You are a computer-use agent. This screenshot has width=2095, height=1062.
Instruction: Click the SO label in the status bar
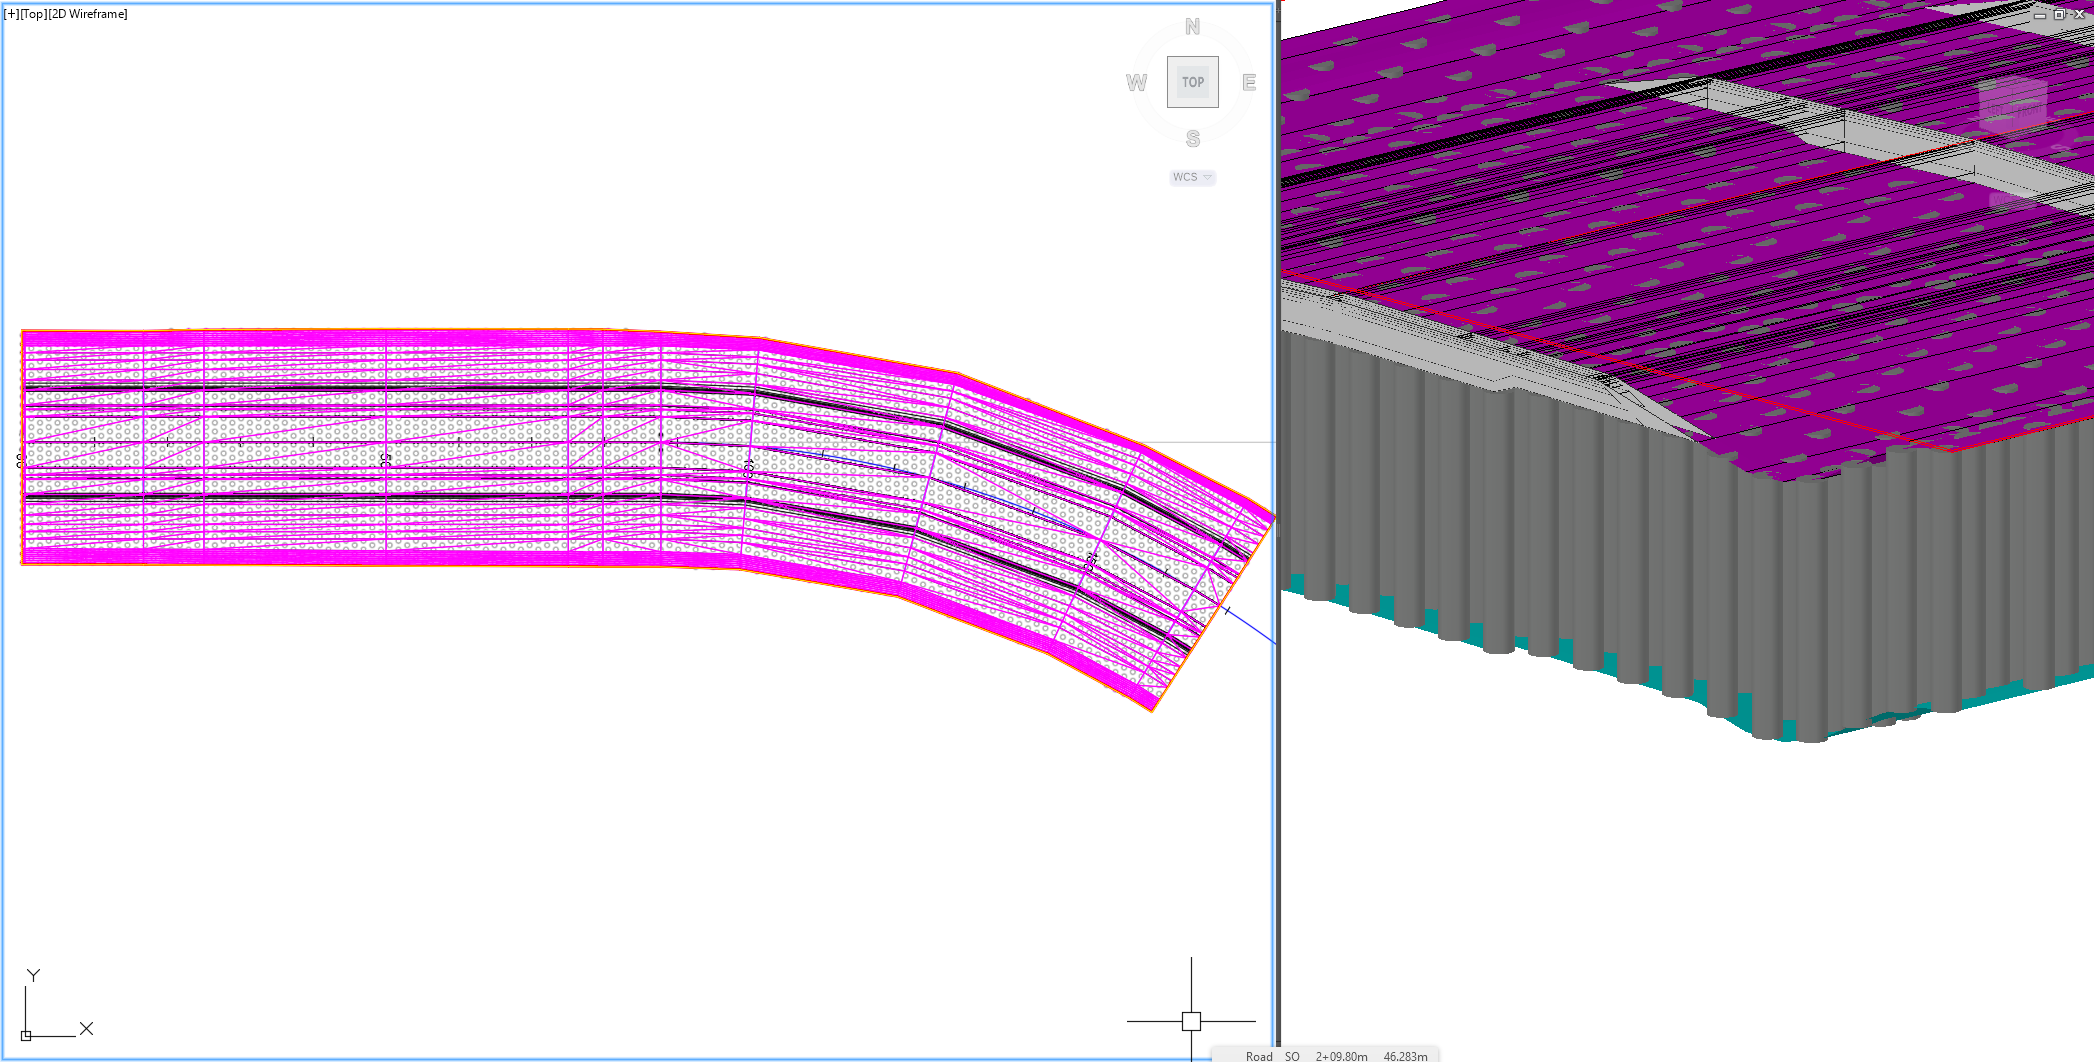point(1290,1056)
